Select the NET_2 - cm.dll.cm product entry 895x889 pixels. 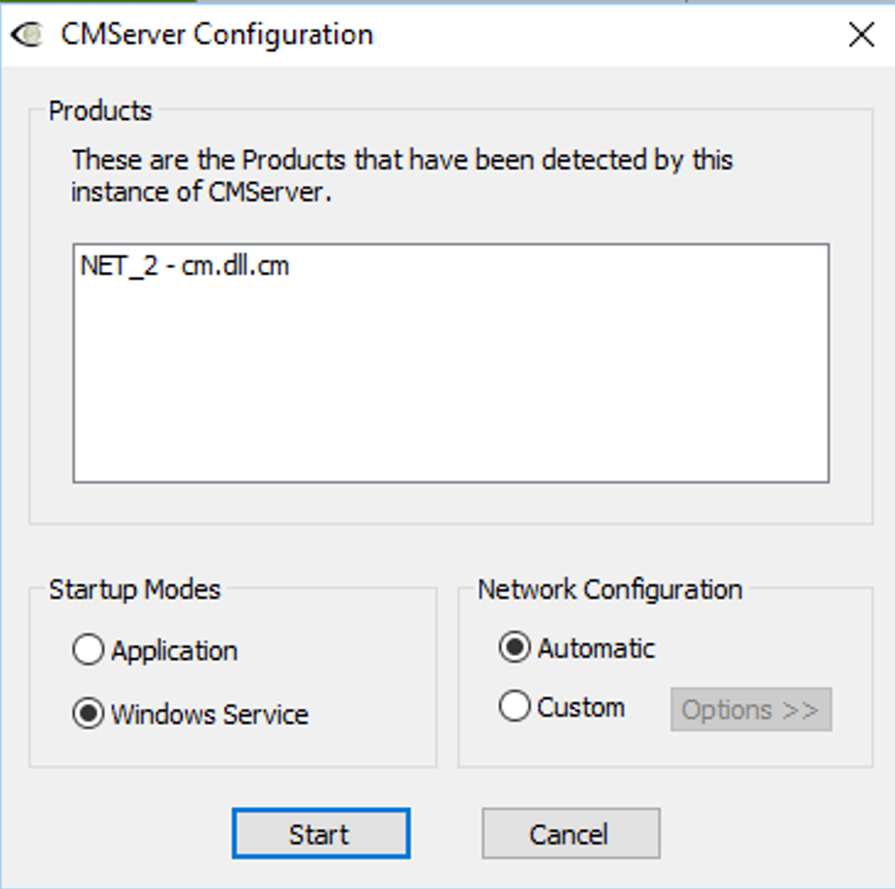[185, 266]
